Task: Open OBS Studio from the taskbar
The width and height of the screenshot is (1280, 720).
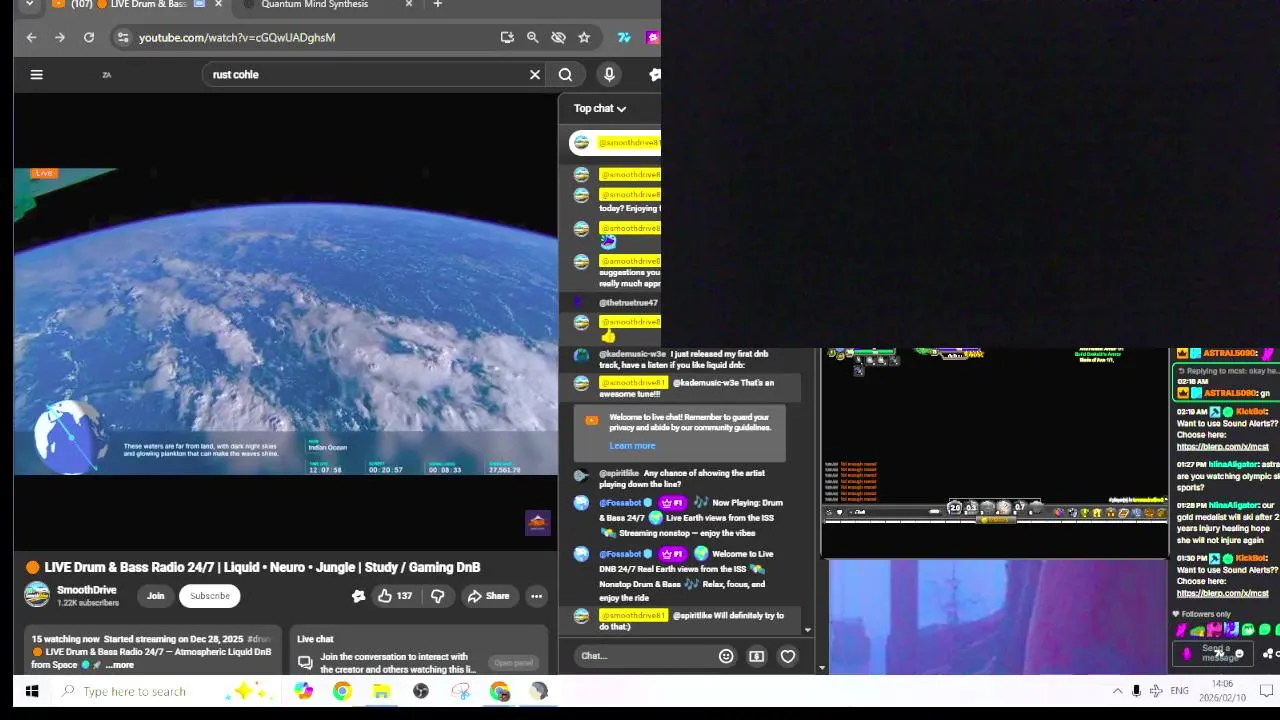Action: click(x=421, y=691)
